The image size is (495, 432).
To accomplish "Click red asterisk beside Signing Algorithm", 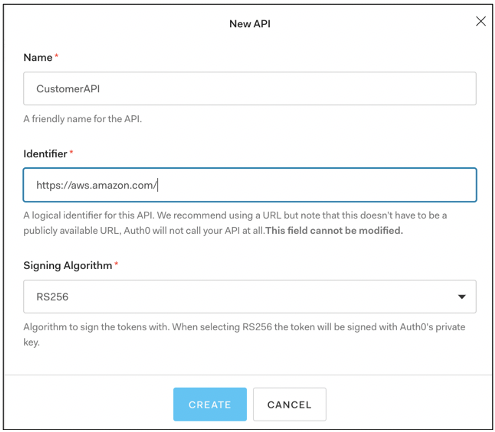I will click(x=116, y=264).
